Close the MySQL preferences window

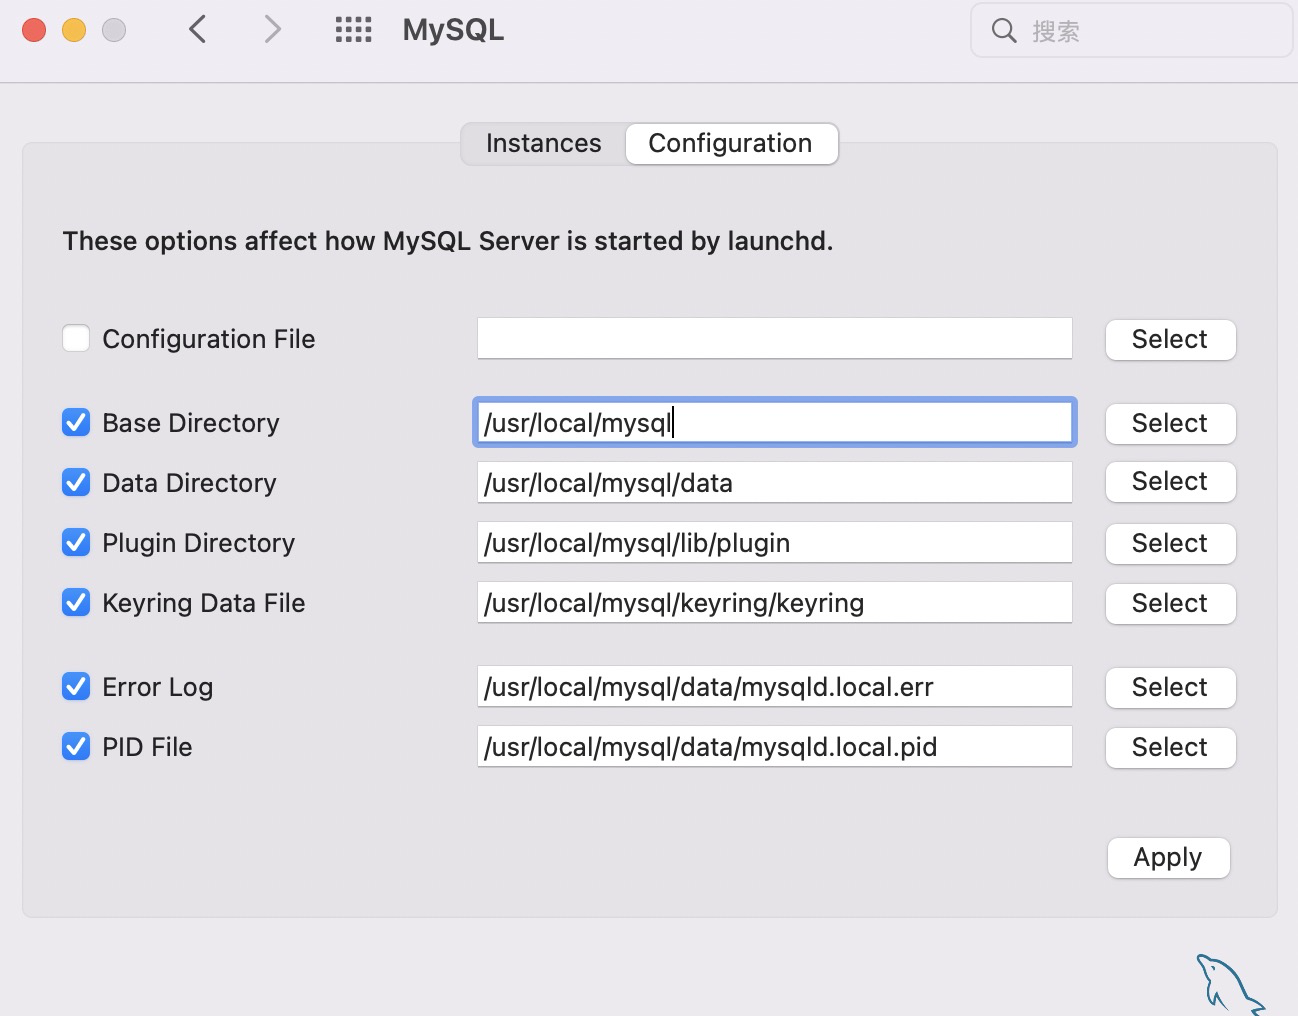34,30
